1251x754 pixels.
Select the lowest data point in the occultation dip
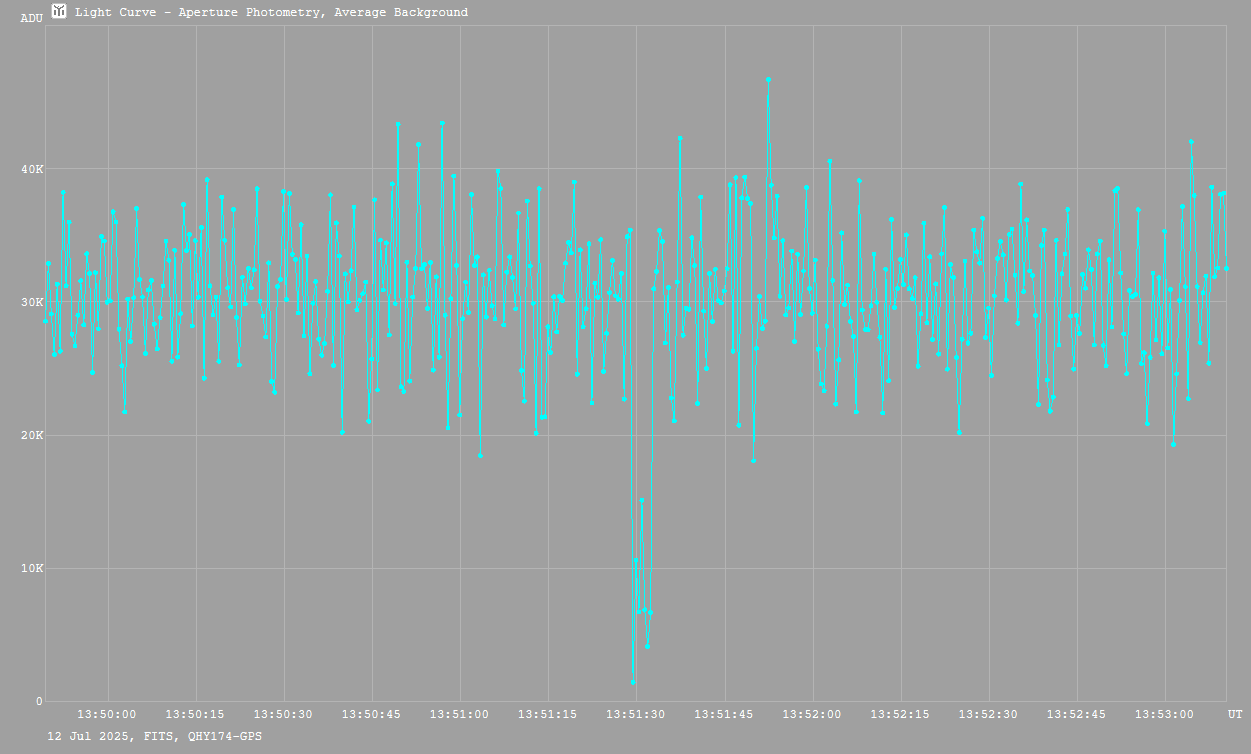coord(633,682)
